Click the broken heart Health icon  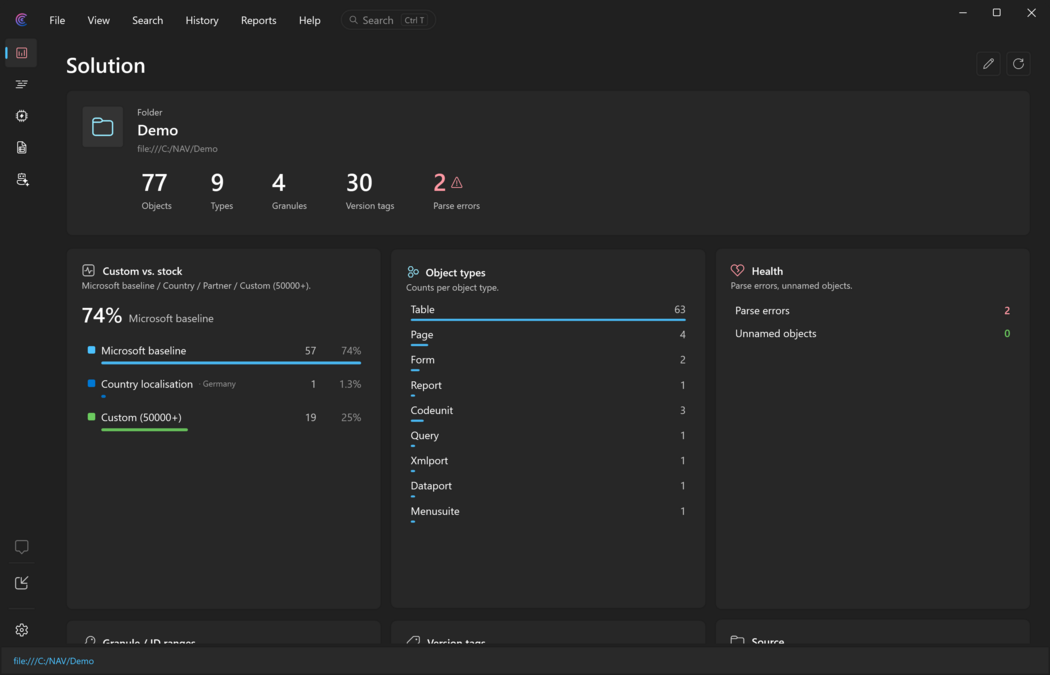737,271
